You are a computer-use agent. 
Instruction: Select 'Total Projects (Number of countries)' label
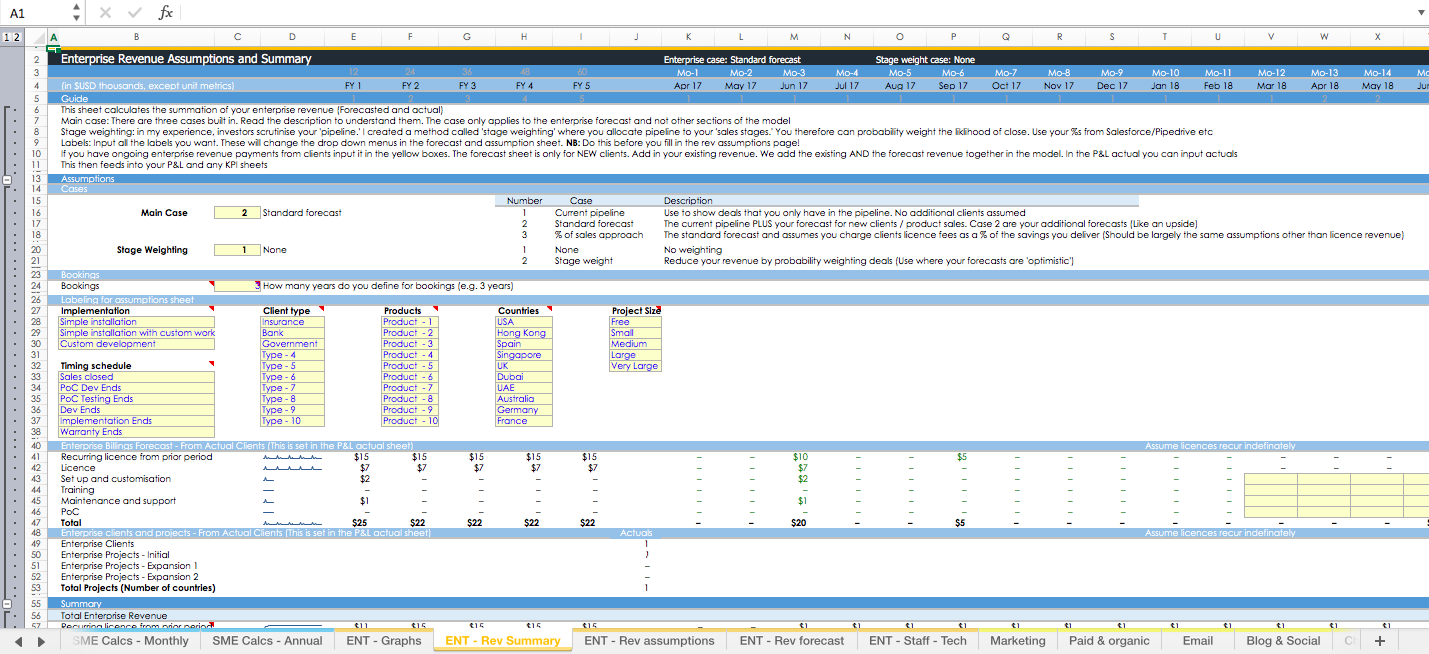click(x=139, y=588)
